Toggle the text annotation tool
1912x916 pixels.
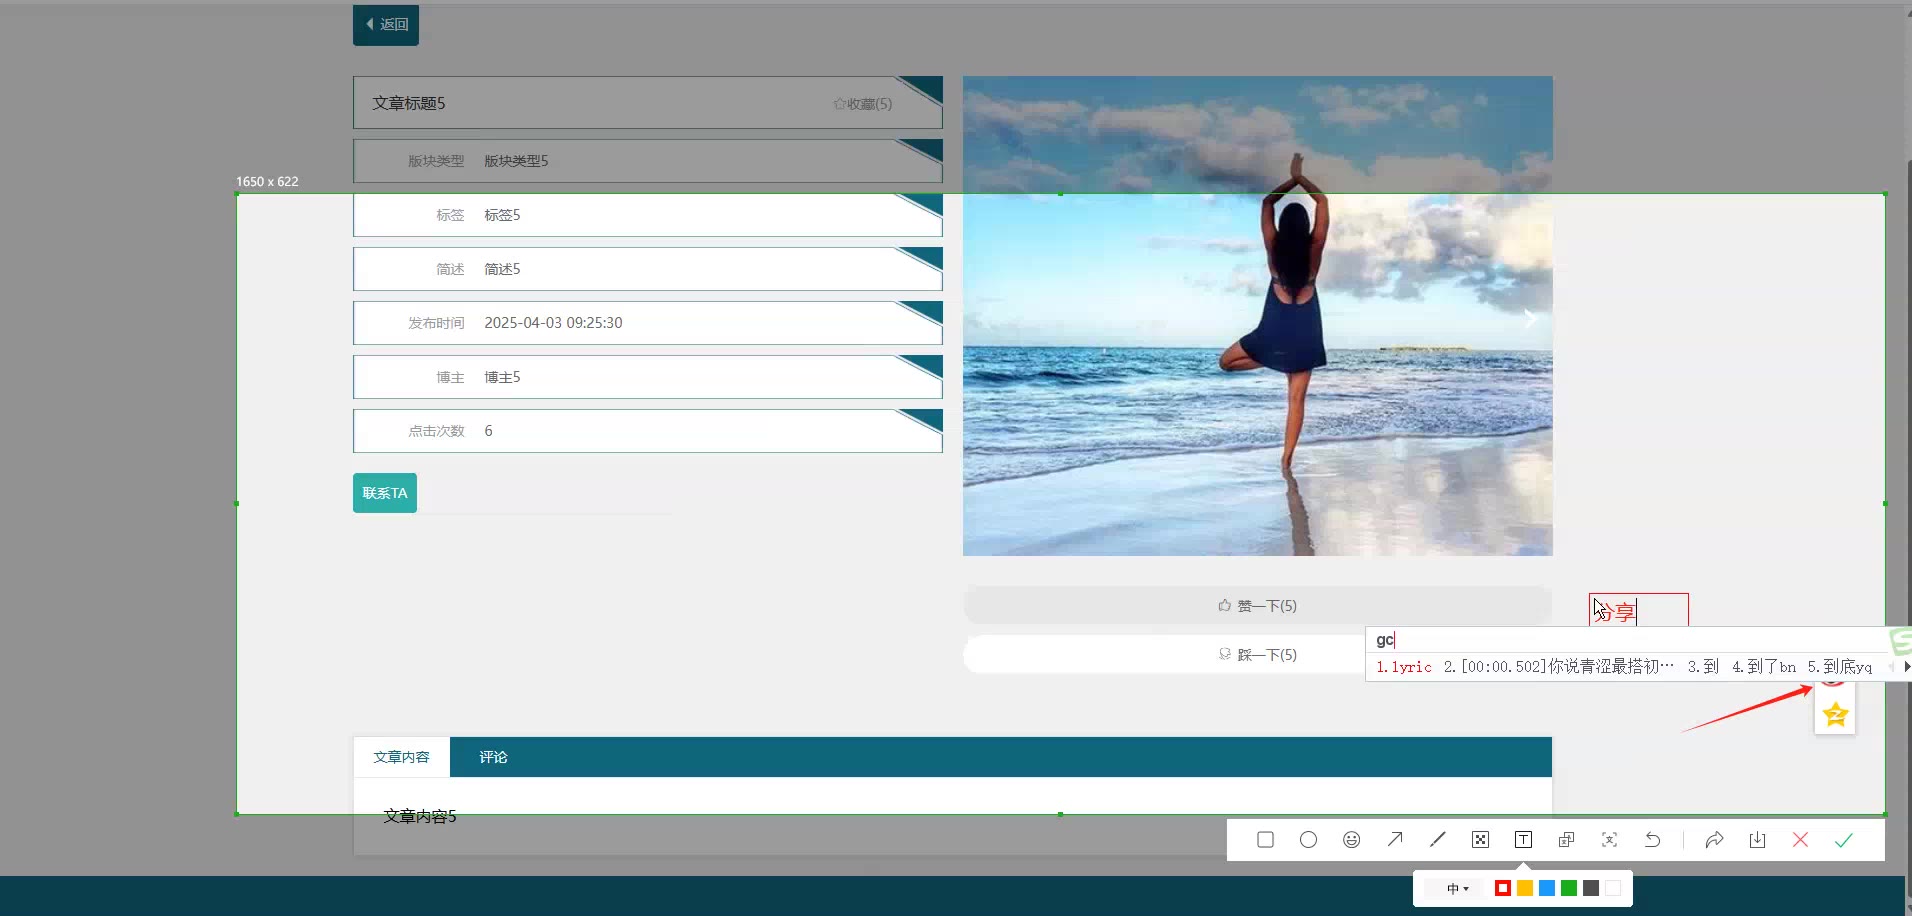(1523, 840)
